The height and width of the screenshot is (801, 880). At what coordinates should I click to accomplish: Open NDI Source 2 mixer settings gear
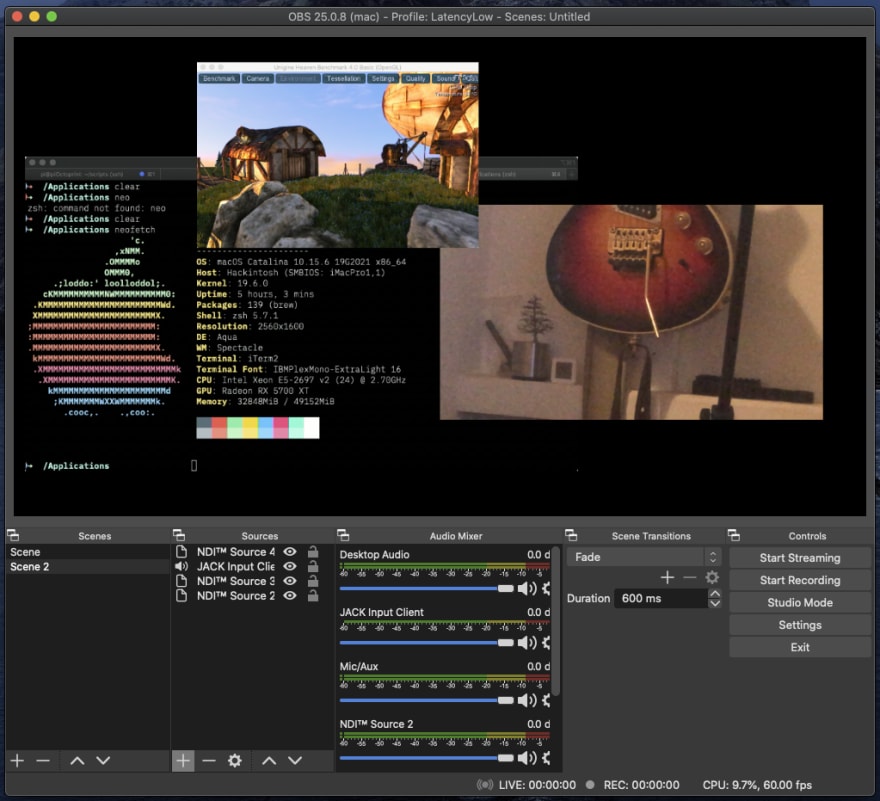coord(546,758)
